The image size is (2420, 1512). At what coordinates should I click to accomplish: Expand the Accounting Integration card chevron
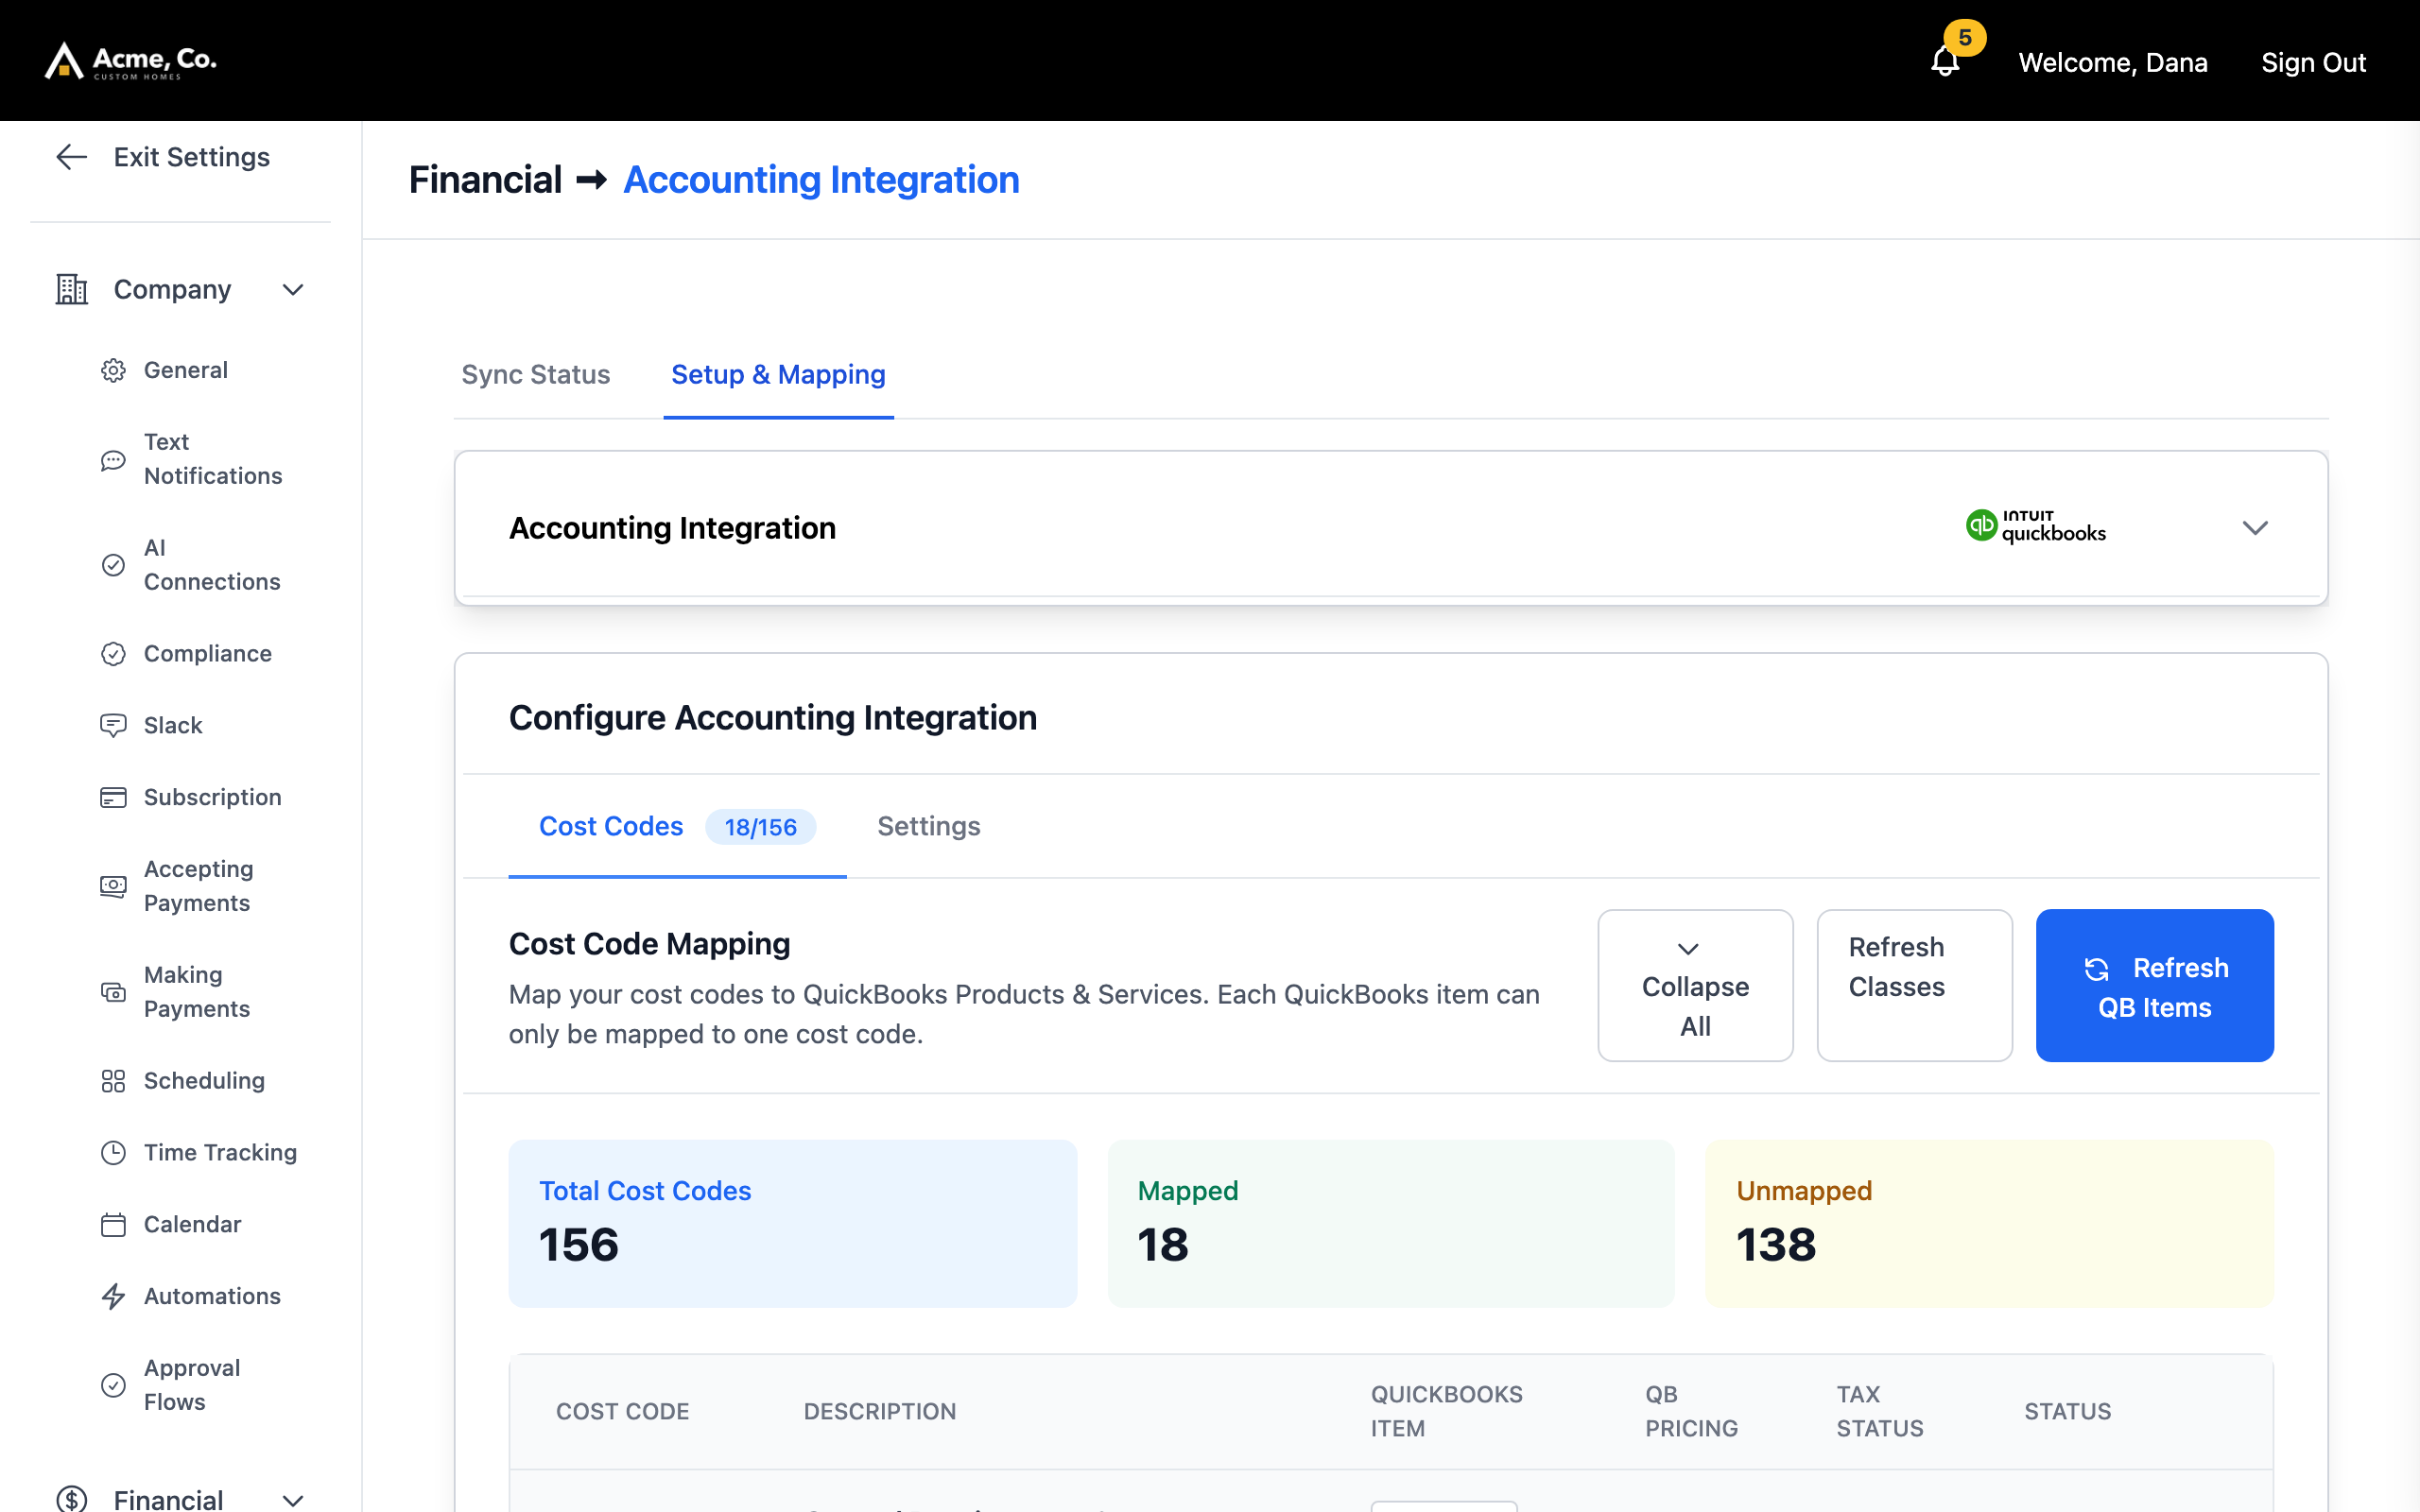tap(2254, 527)
